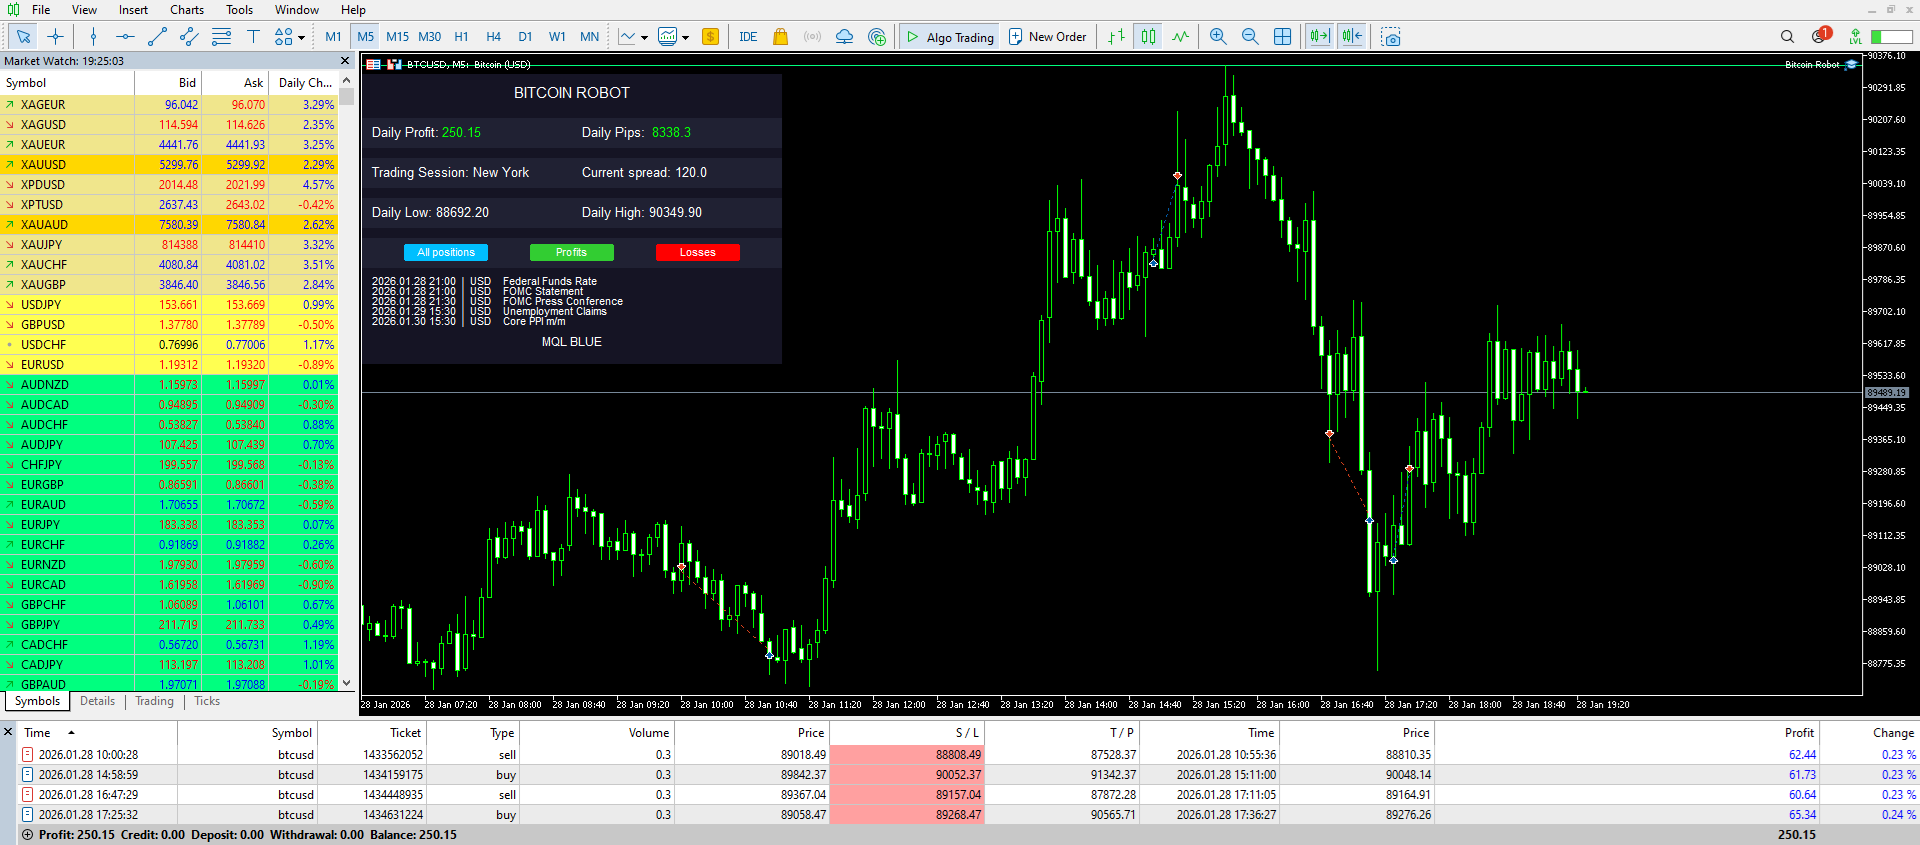This screenshot has height=845, width=1920.
Task: Open the search magnifier
Action: (1787, 37)
